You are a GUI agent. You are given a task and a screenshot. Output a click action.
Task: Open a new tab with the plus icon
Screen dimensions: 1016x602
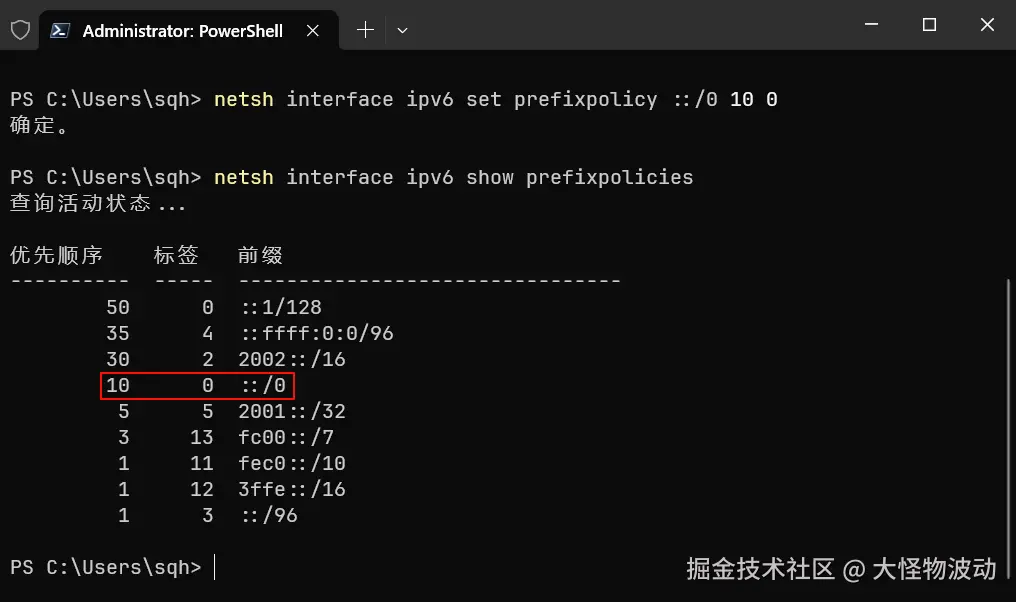365,31
